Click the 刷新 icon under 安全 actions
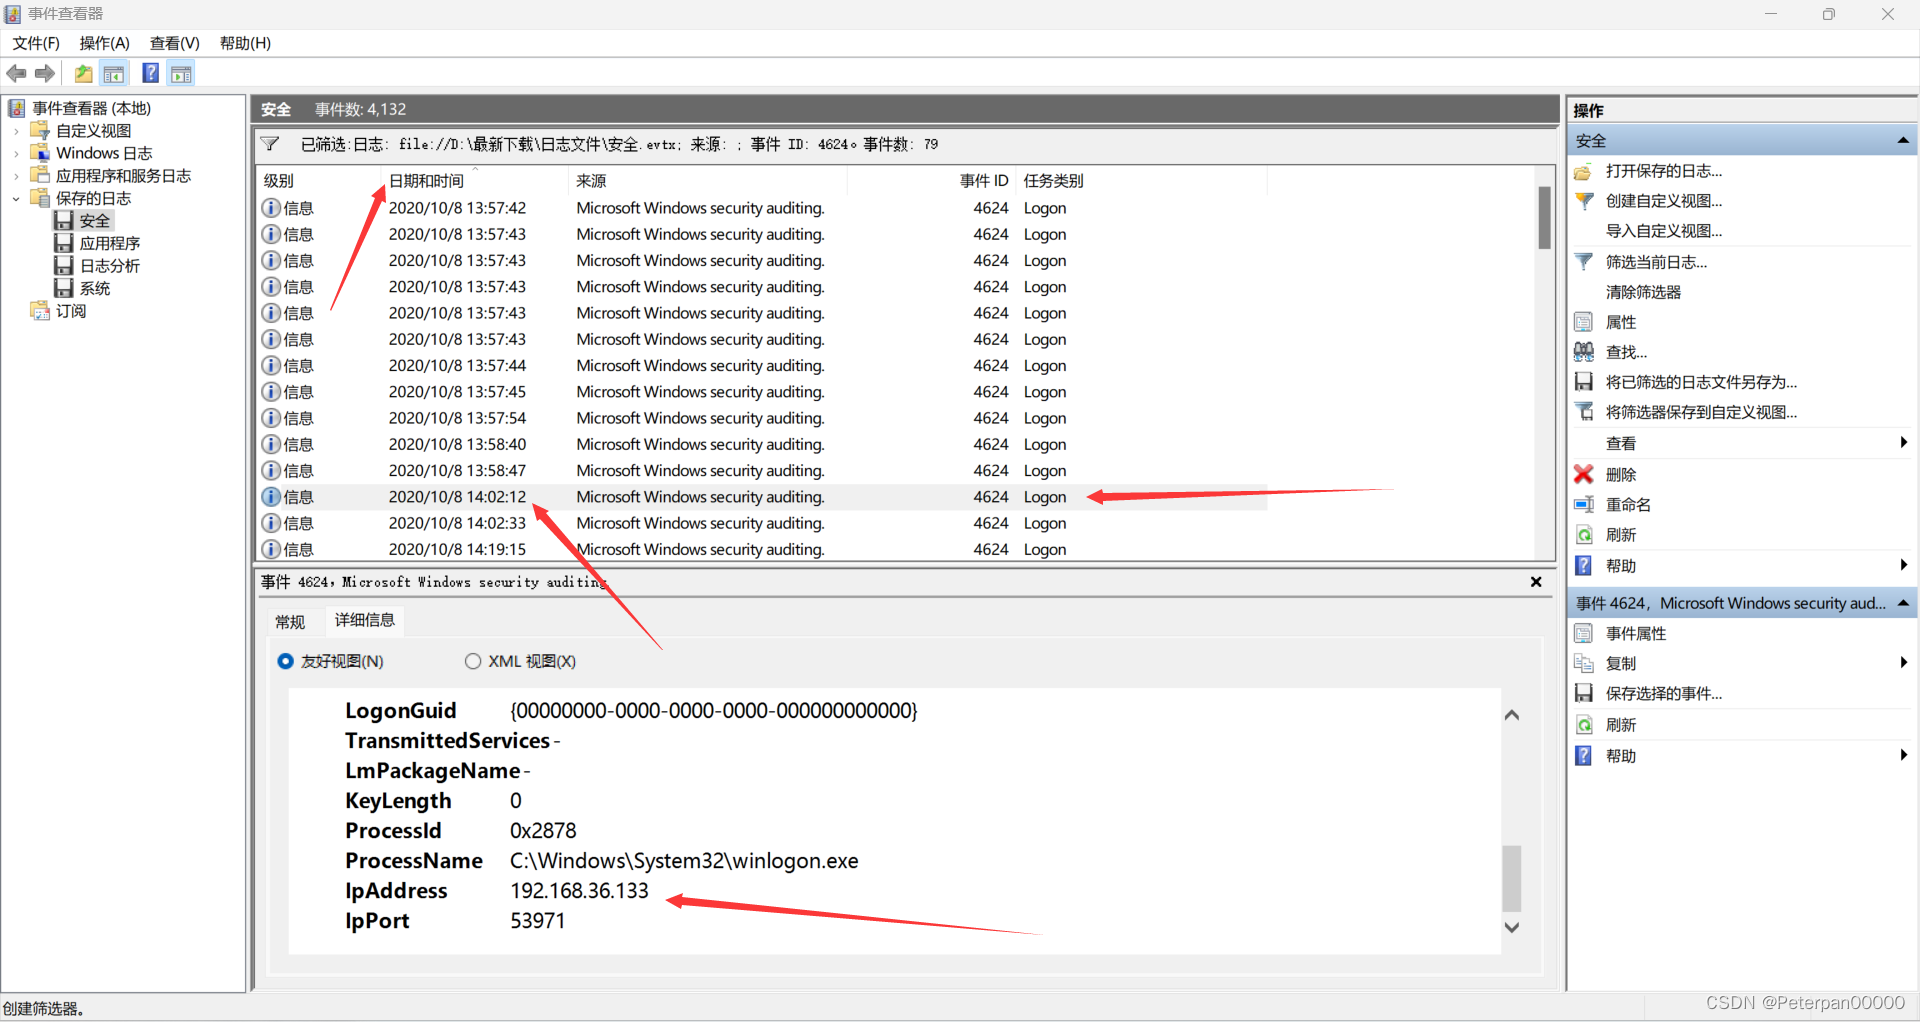 [x=1584, y=535]
